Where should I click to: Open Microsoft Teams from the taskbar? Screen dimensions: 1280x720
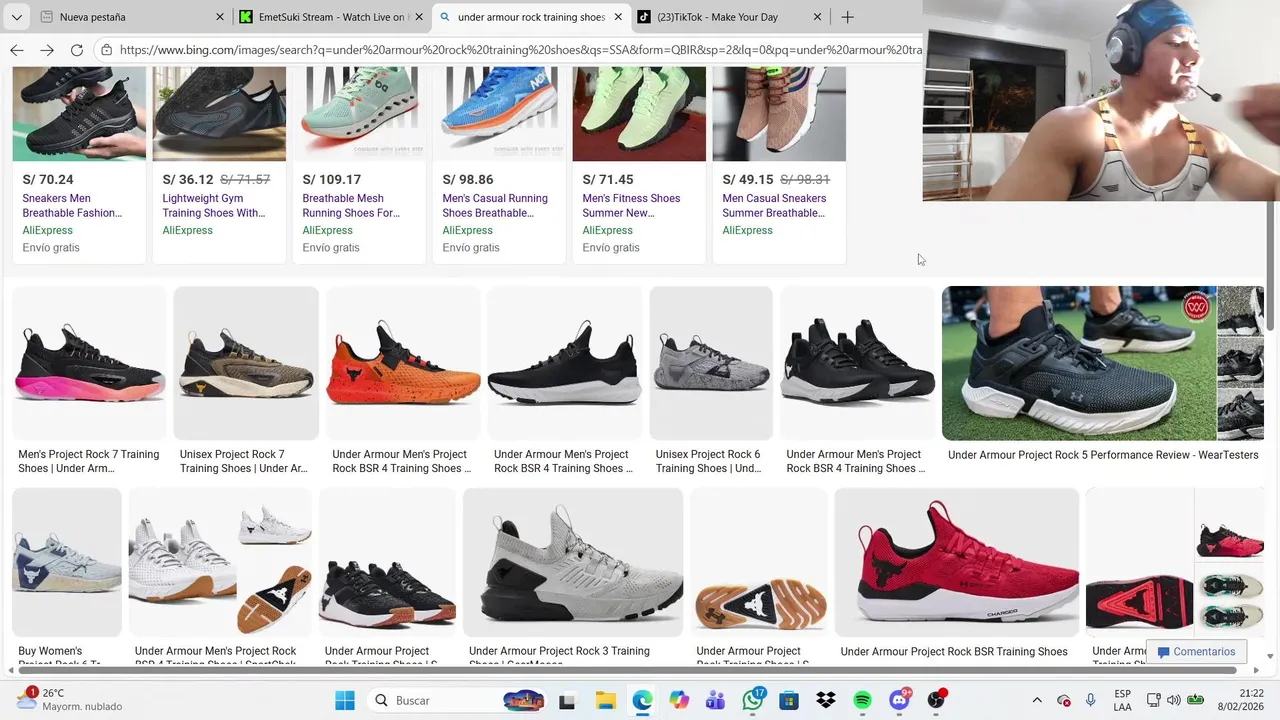[715, 700]
